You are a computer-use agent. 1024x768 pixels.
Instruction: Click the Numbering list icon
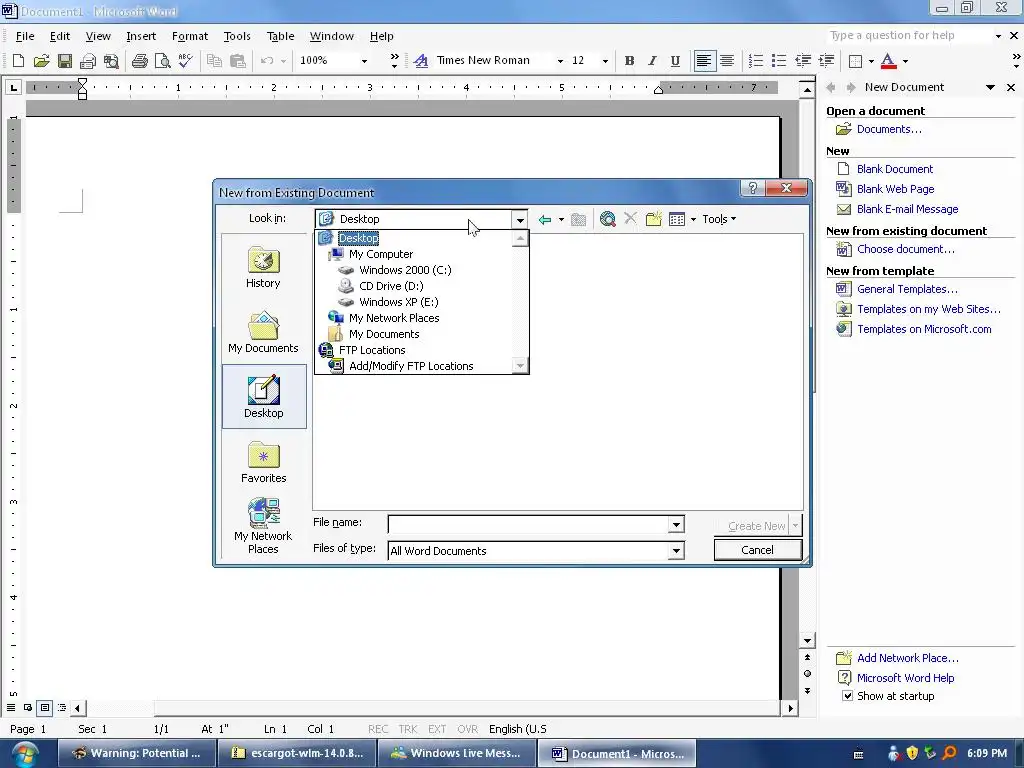pyautogui.click(x=756, y=61)
